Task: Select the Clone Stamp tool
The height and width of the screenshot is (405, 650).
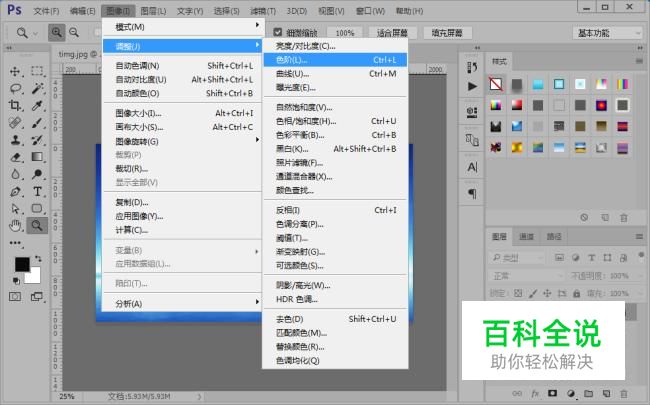Action: click(16, 140)
